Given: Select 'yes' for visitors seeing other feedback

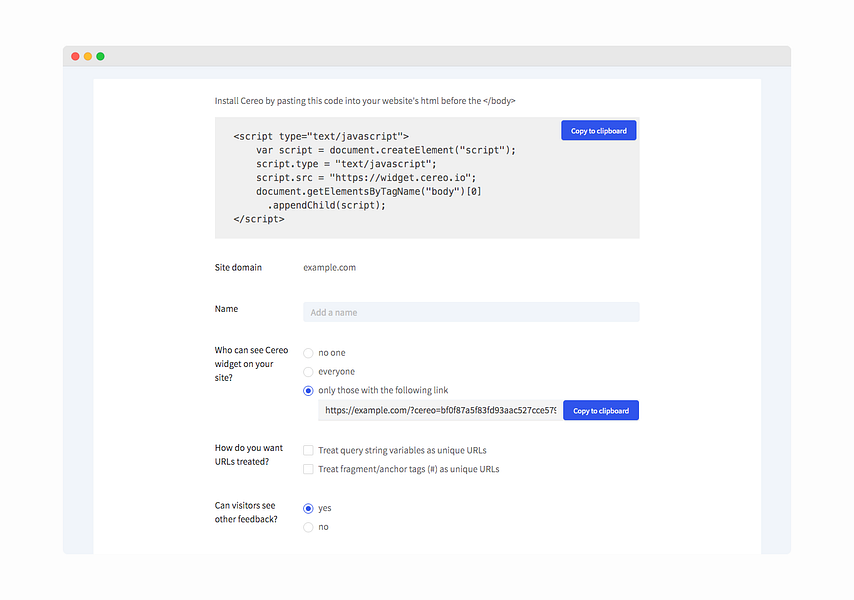Looking at the screenshot, I should click(308, 508).
